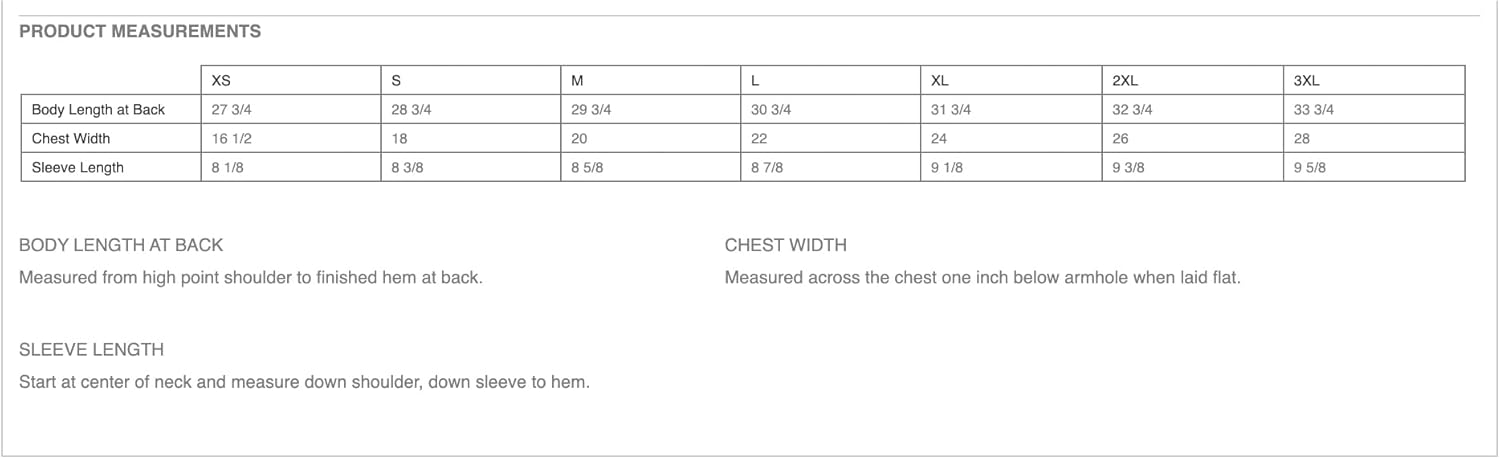
Task: Click the 8 3/8 sleeve length cell
Action: [407, 168]
